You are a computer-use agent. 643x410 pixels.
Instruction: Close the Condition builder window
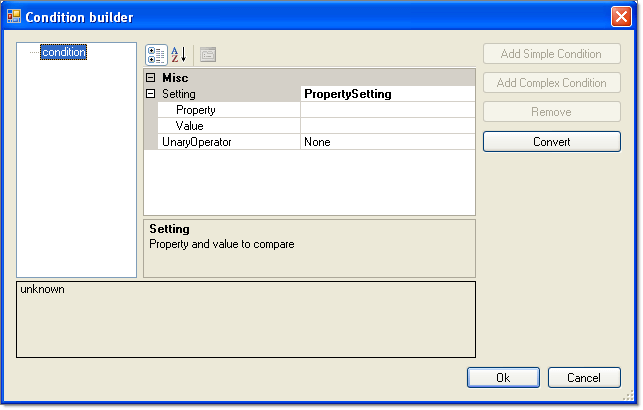[621, 17]
